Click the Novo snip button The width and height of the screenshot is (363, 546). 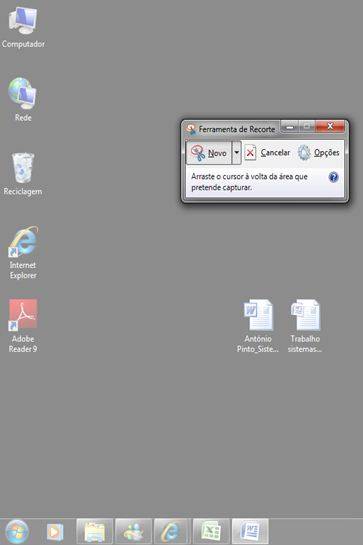click(209, 153)
